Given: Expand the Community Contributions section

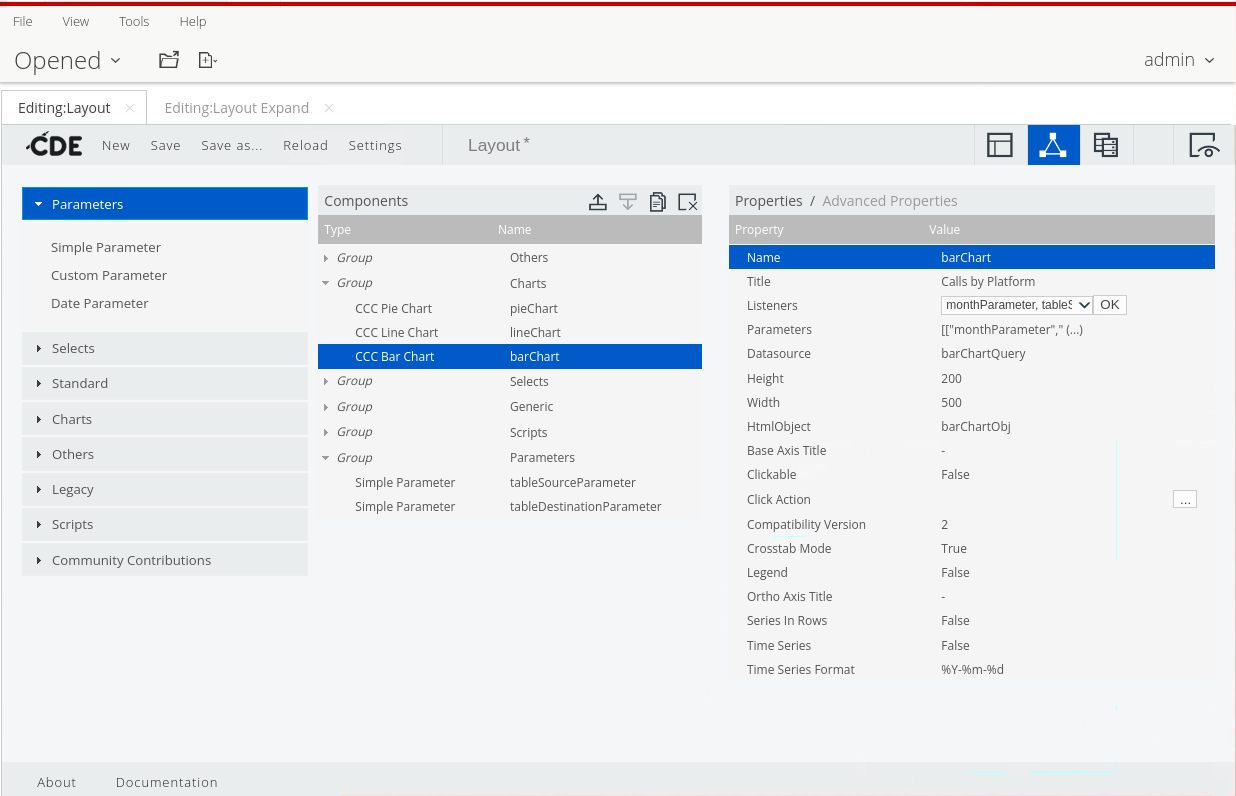Looking at the screenshot, I should tap(131, 560).
